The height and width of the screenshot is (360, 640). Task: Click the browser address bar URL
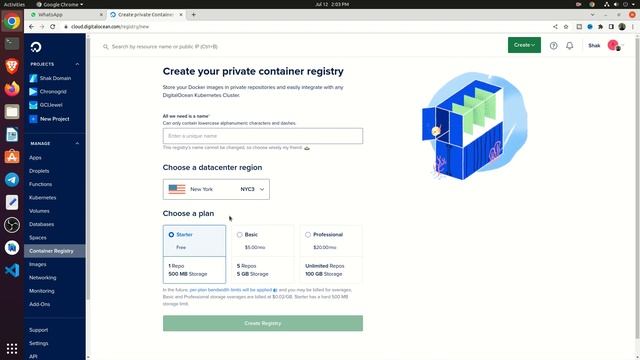(x=110, y=27)
